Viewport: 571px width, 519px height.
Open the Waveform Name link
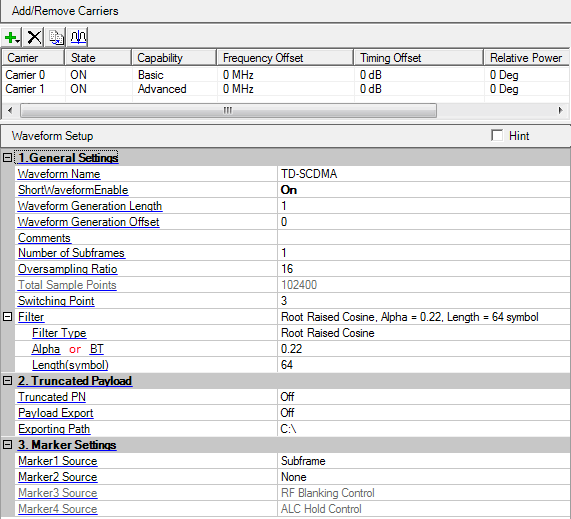pos(59,174)
